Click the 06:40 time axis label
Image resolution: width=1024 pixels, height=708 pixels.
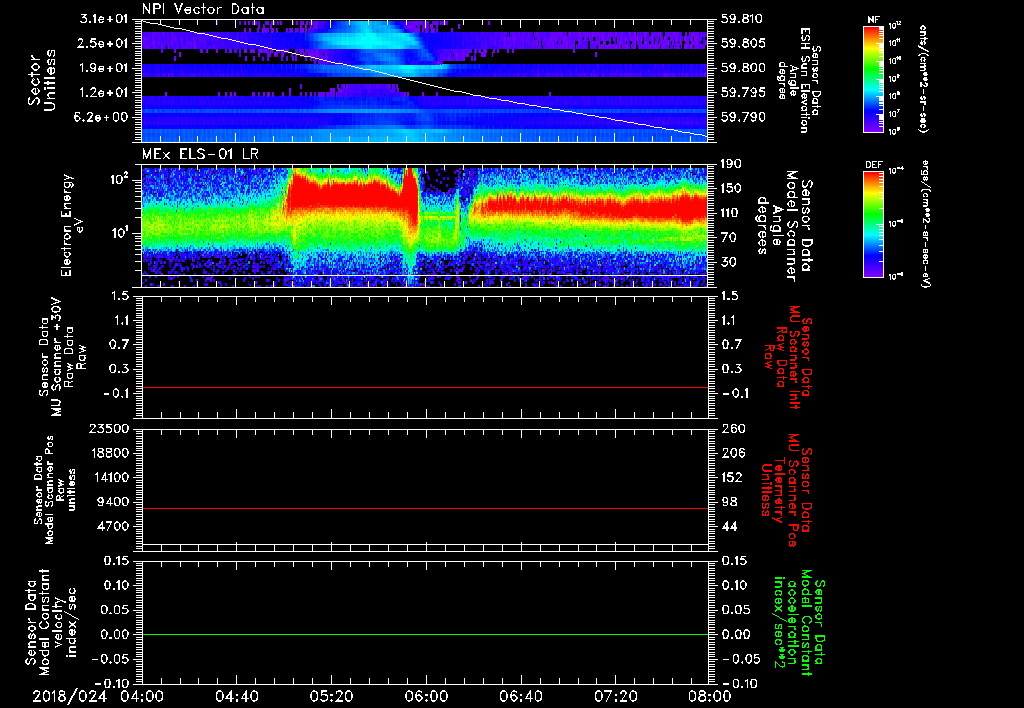tap(520, 696)
